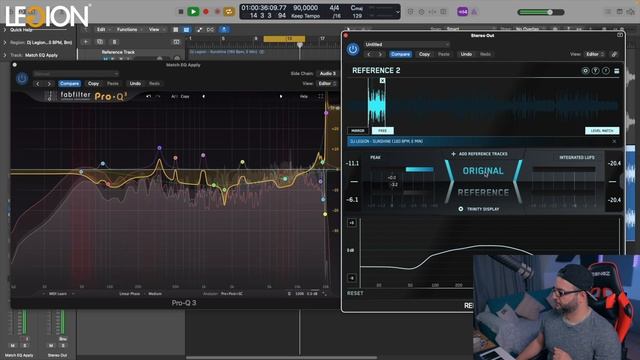Viewport: 640px width, 360px height.
Task: Switch playback to ORIGINAL
Action: [483, 171]
